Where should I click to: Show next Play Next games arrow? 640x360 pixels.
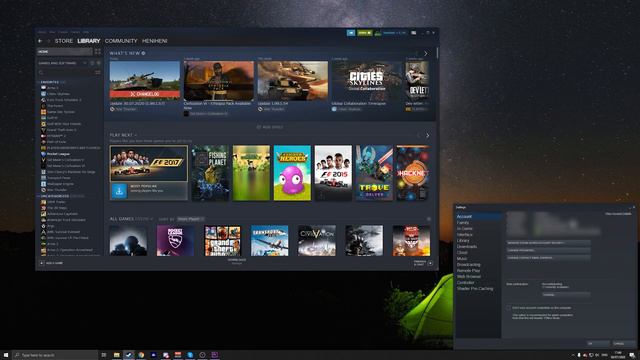tap(427, 136)
